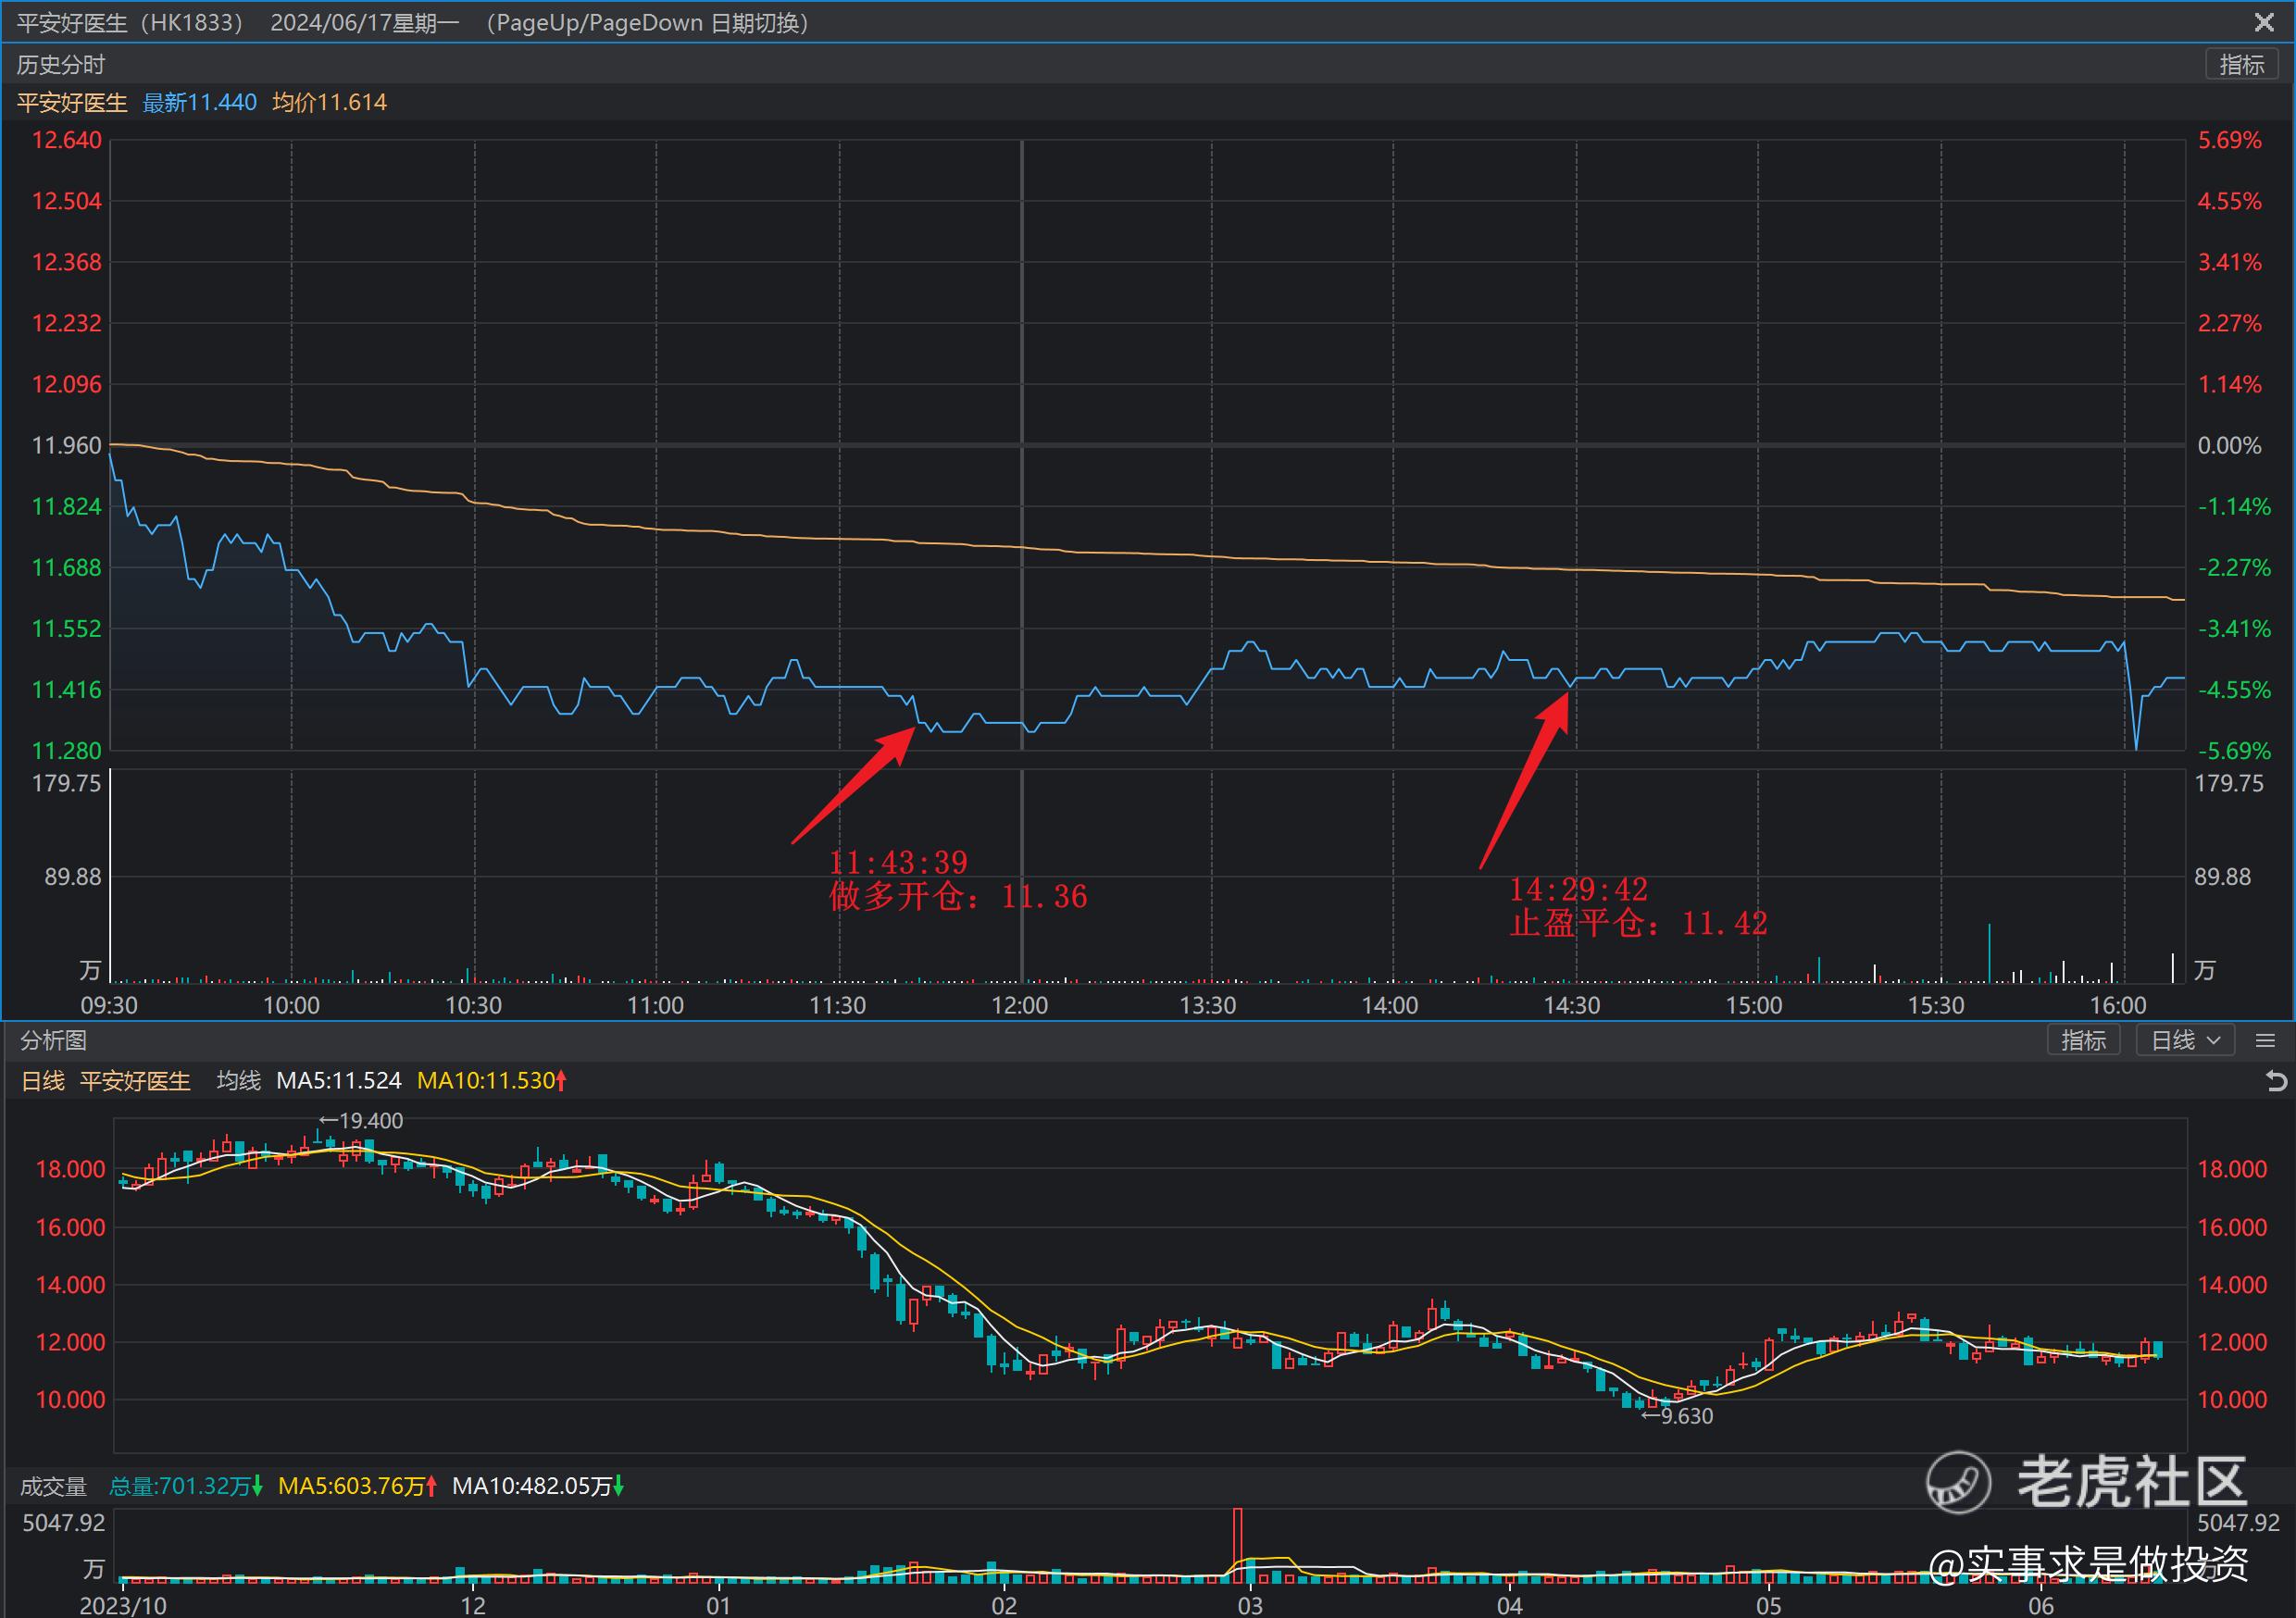Click the 2023/10 date axis label
The image size is (2296, 1618).
[122, 1606]
